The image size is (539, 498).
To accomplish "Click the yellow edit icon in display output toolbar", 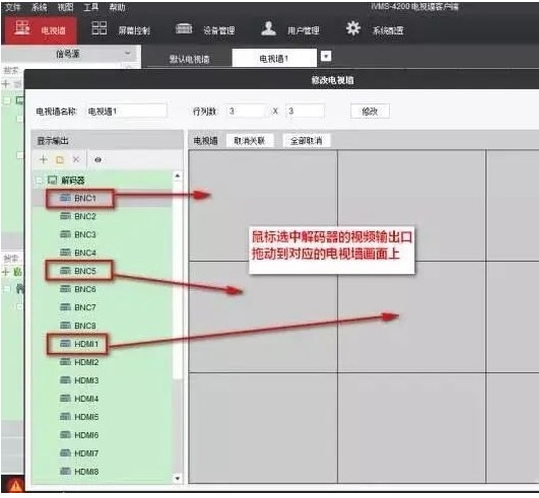I will point(60,160).
